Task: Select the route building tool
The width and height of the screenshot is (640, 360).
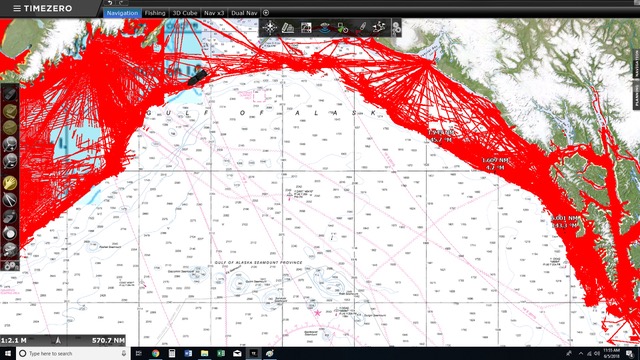Action: point(9,249)
